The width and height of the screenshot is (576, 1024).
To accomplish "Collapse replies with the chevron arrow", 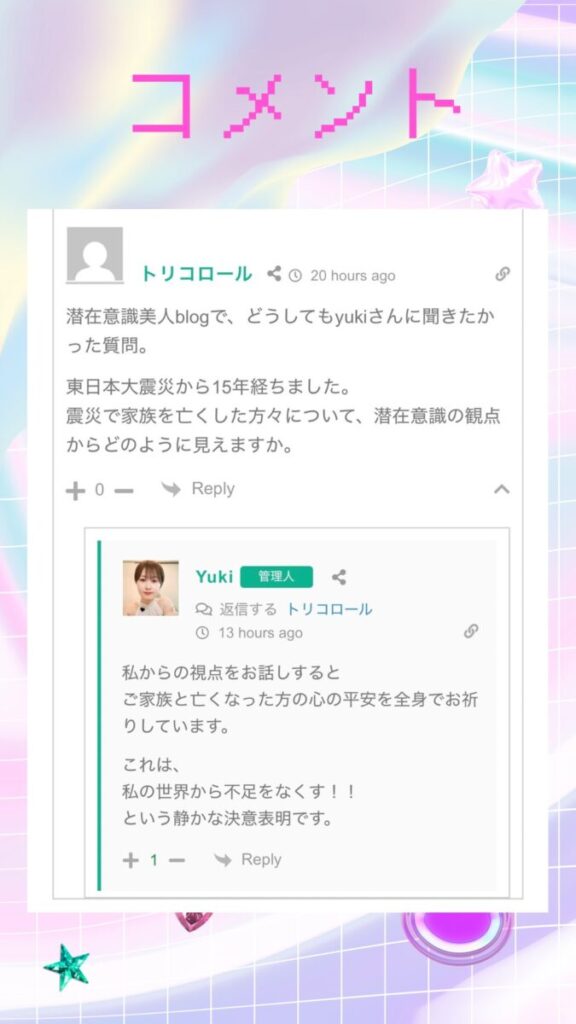I will coord(502,489).
